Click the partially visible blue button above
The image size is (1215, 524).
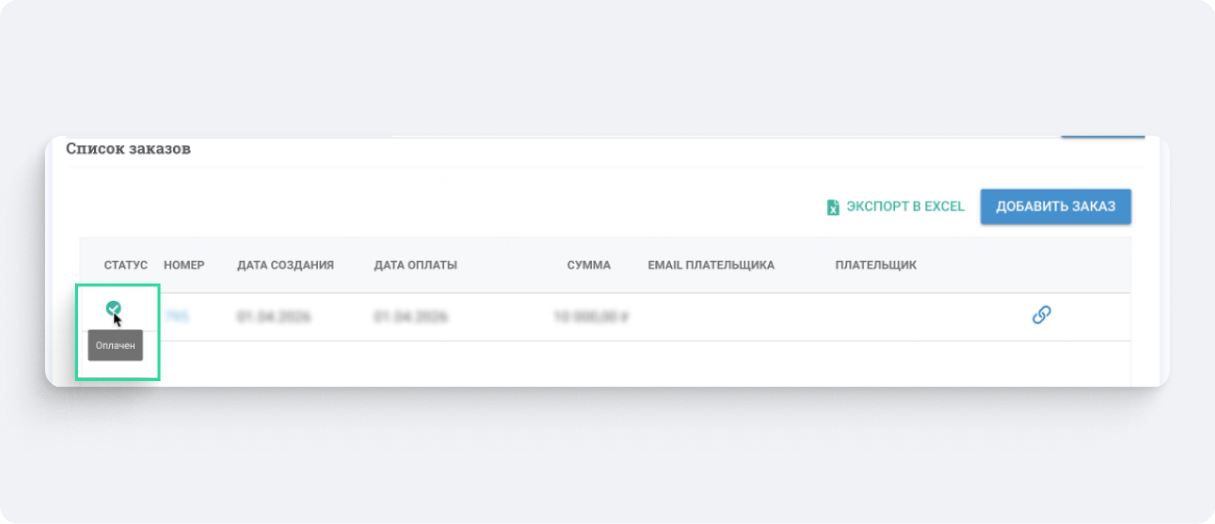(1101, 136)
